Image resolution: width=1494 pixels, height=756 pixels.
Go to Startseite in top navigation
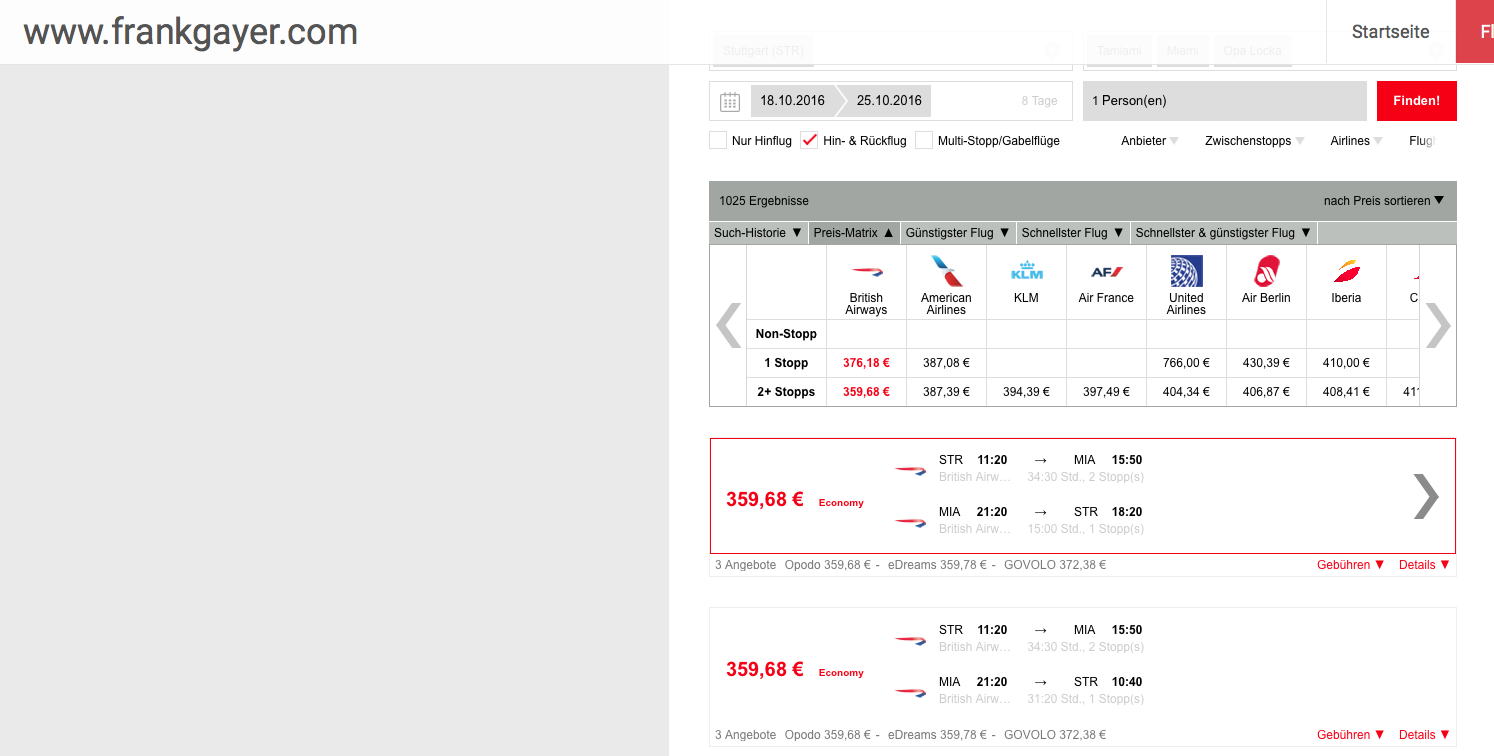pos(1390,32)
